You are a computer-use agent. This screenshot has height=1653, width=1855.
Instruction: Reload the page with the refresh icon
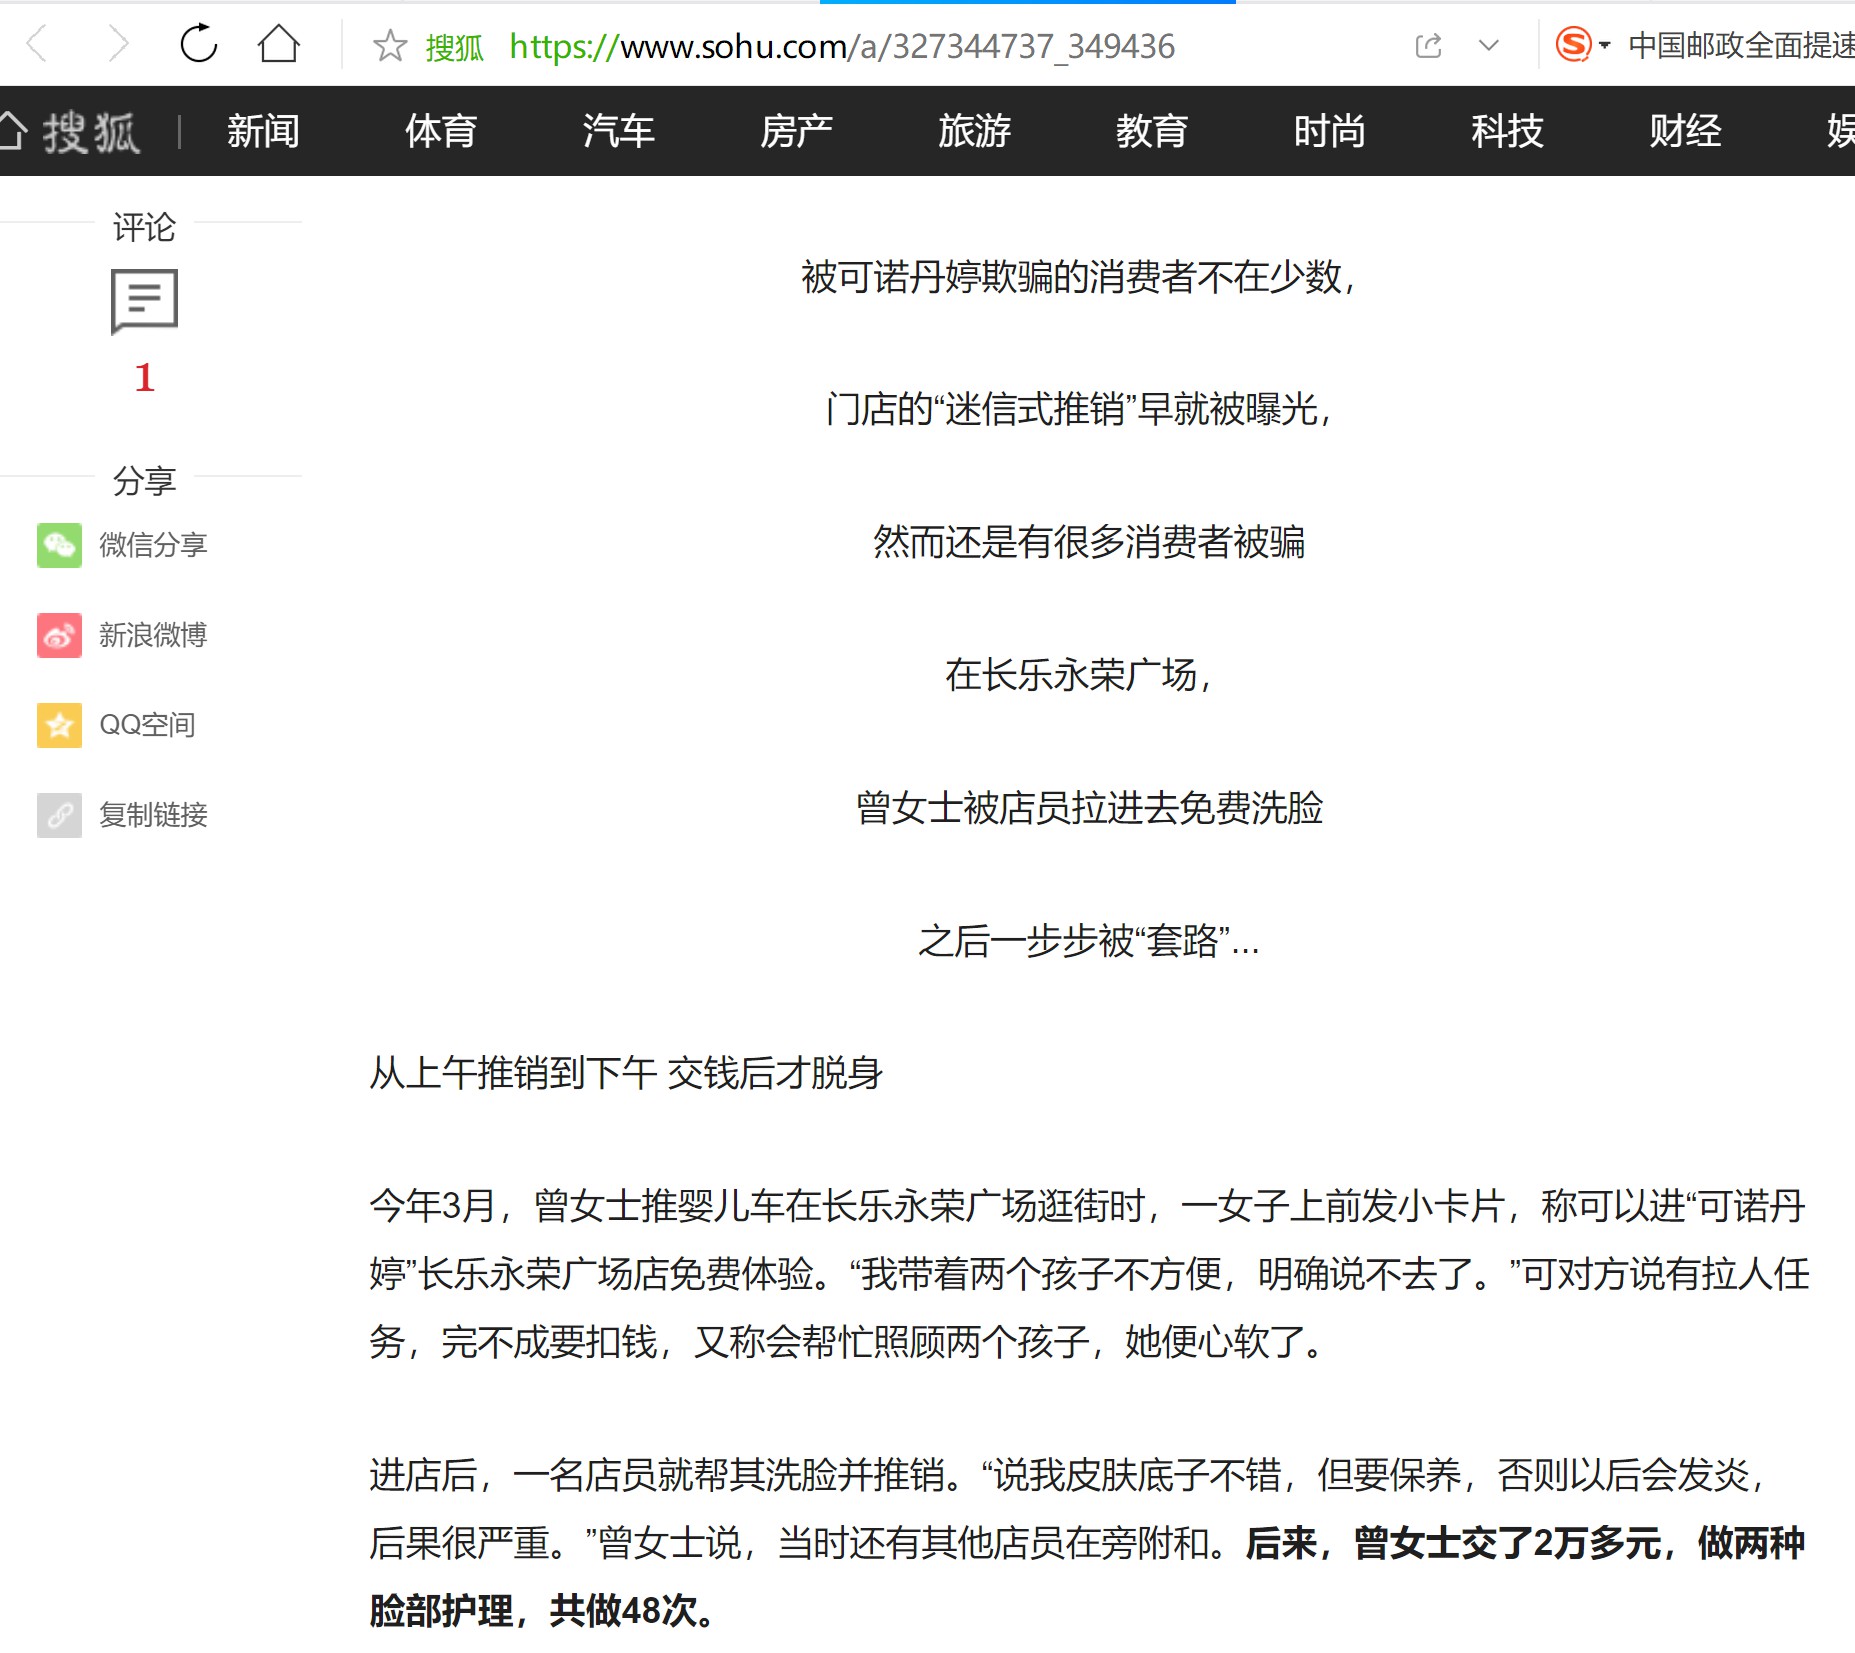[x=198, y=44]
